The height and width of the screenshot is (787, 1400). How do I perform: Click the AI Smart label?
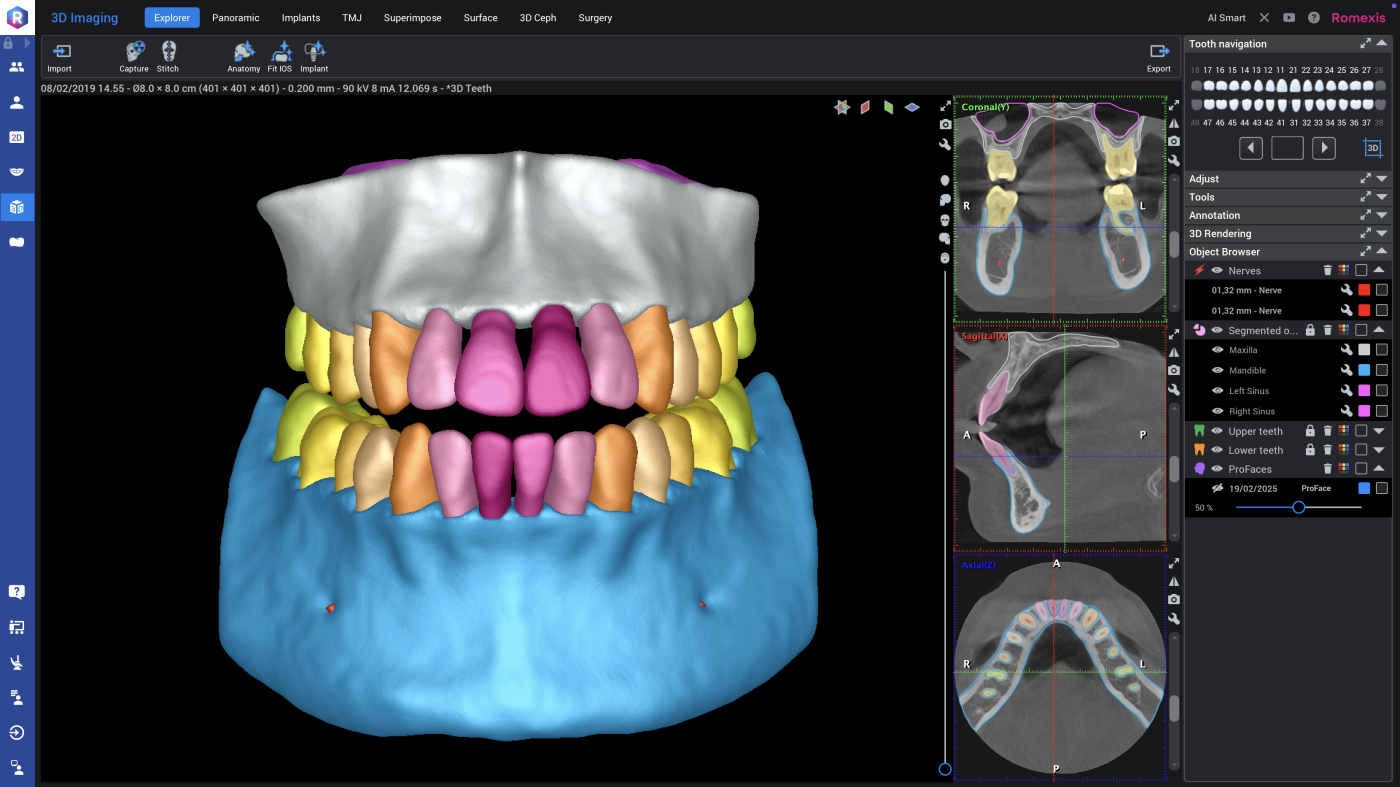click(x=1226, y=18)
